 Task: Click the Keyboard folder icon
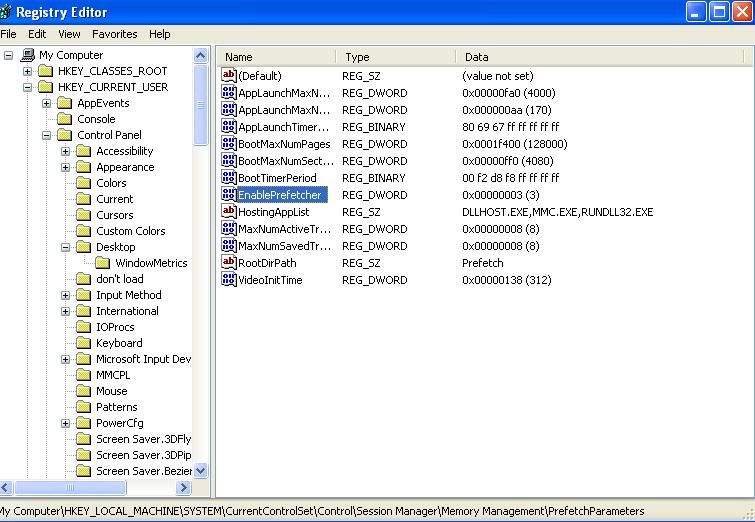pyautogui.click(x=84, y=343)
